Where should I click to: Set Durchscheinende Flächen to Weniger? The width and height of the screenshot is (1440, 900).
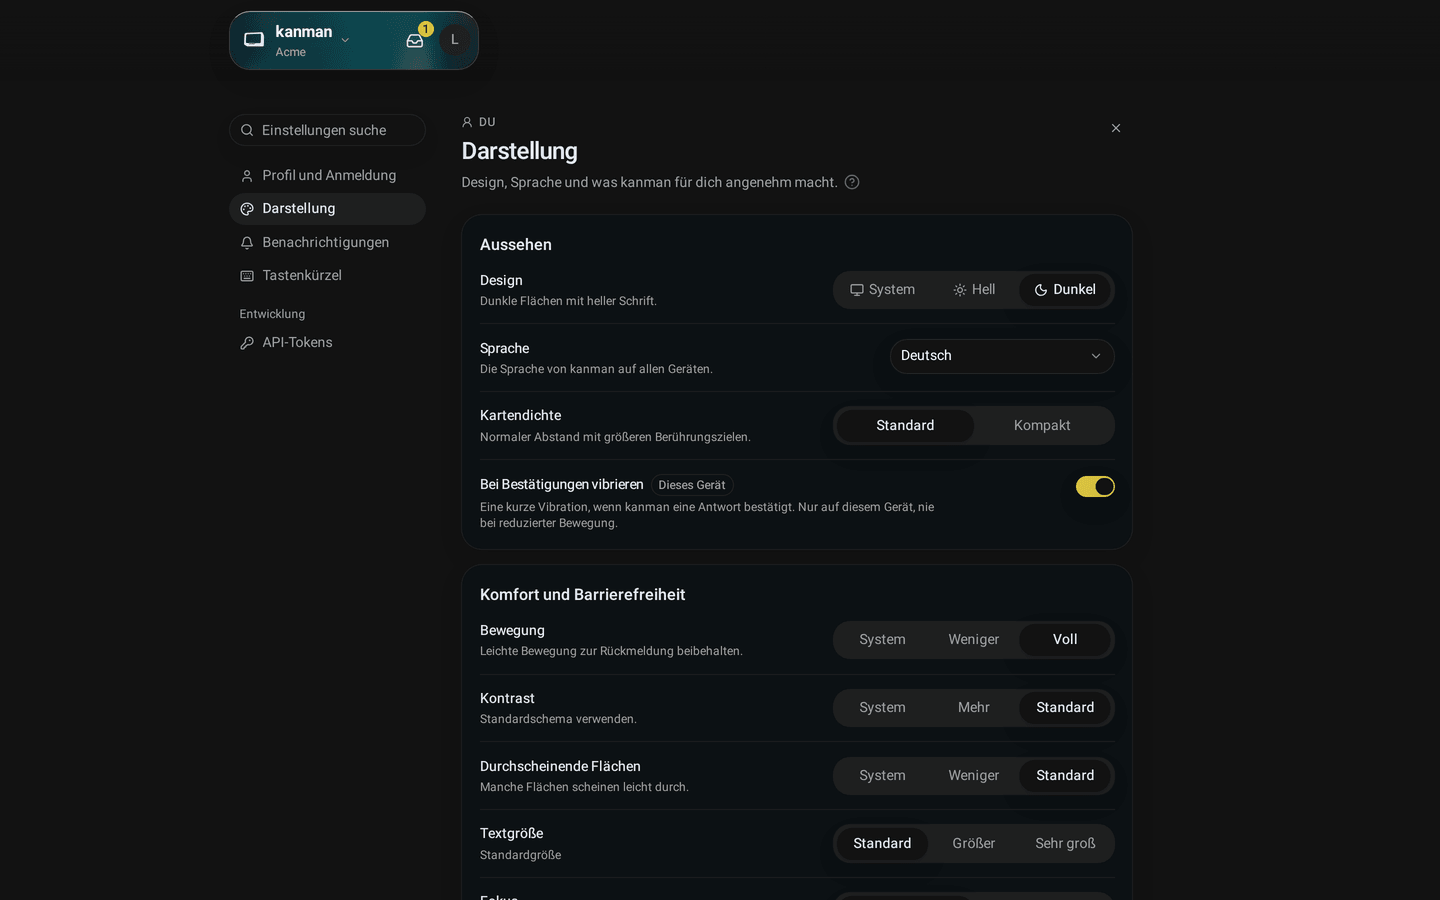[x=974, y=776]
